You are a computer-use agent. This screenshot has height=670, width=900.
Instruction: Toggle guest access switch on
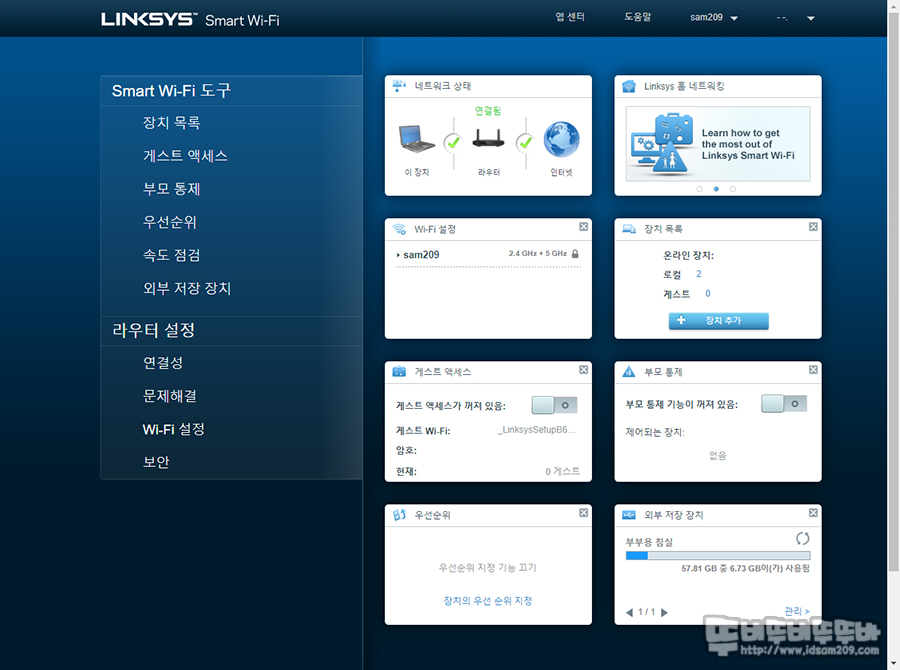coord(554,405)
